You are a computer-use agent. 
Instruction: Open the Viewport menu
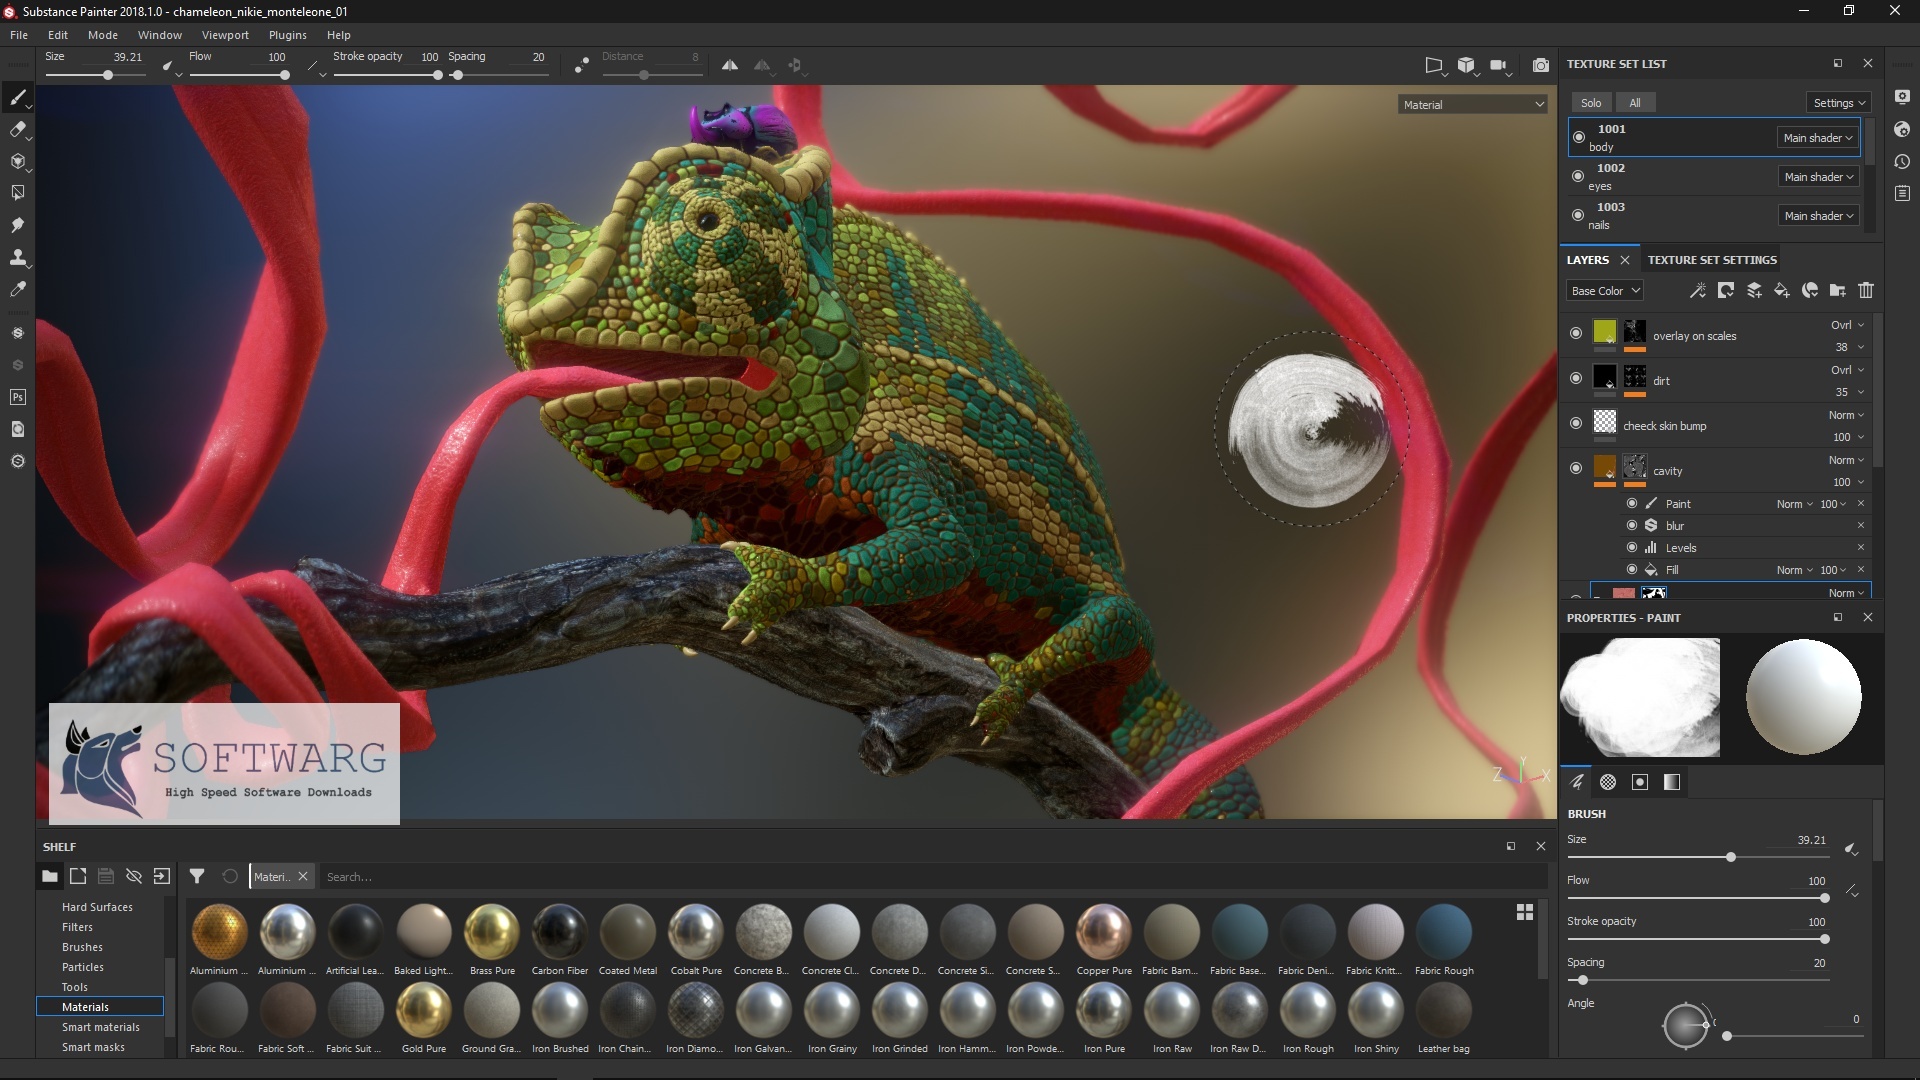pos(225,35)
